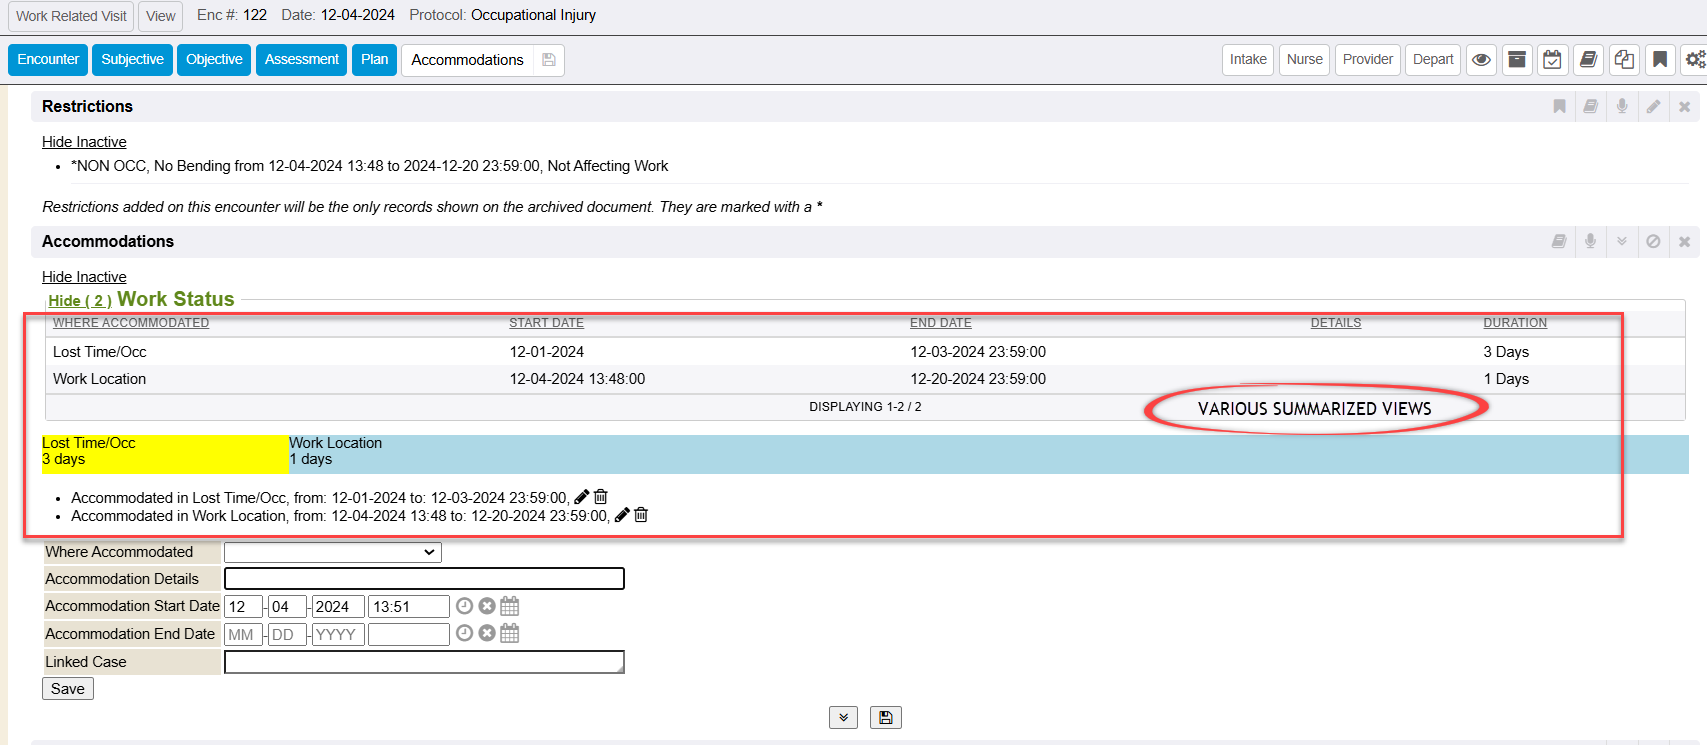The height and width of the screenshot is (745, 1707).
Task: Set current time for Accommodation Start Date
Action: point(464,606)
